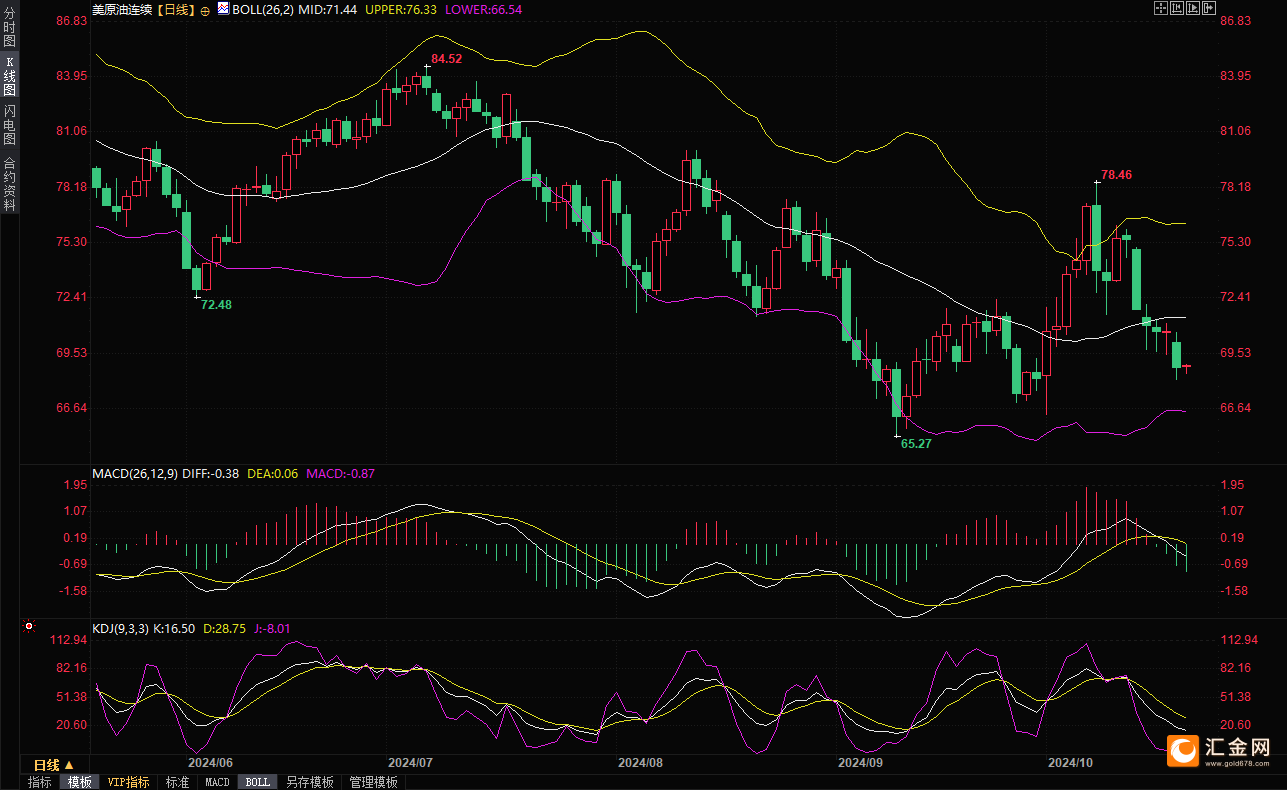Click the jump-to-start chart range icon
Viewport: 1287px width, 790px height.
1177,8
